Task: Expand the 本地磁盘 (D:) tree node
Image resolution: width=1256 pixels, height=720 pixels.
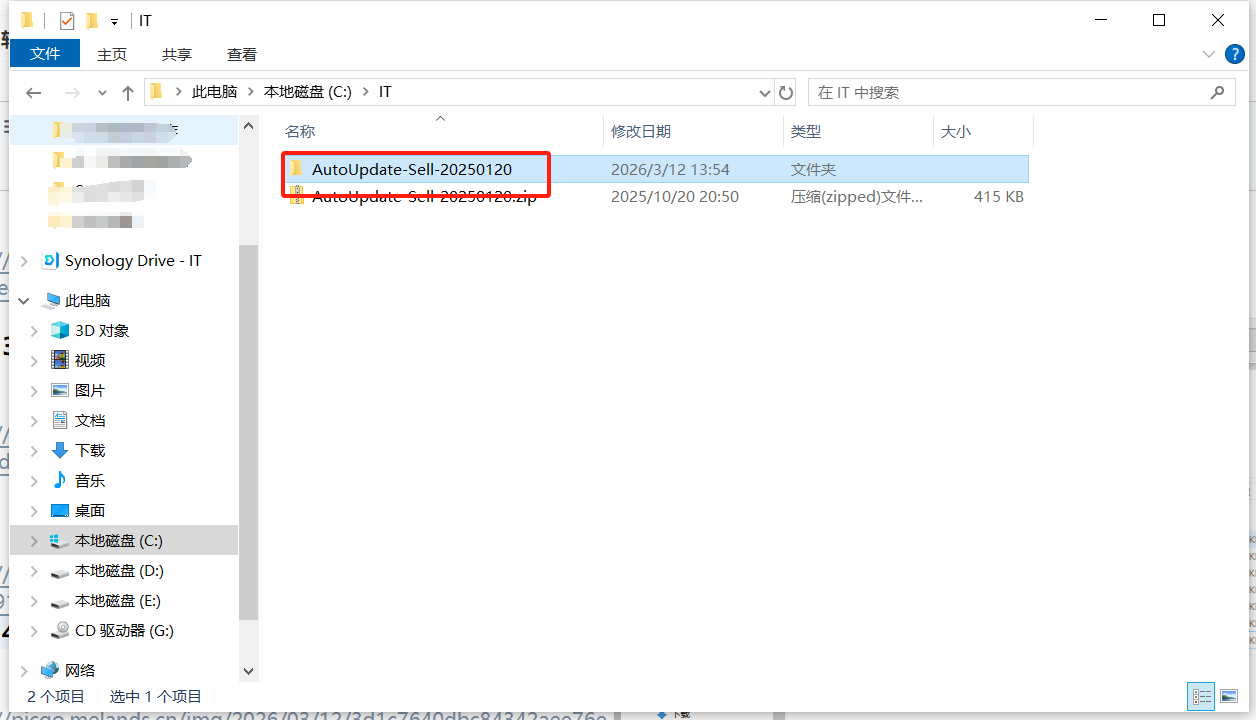Action: [34, 571]
